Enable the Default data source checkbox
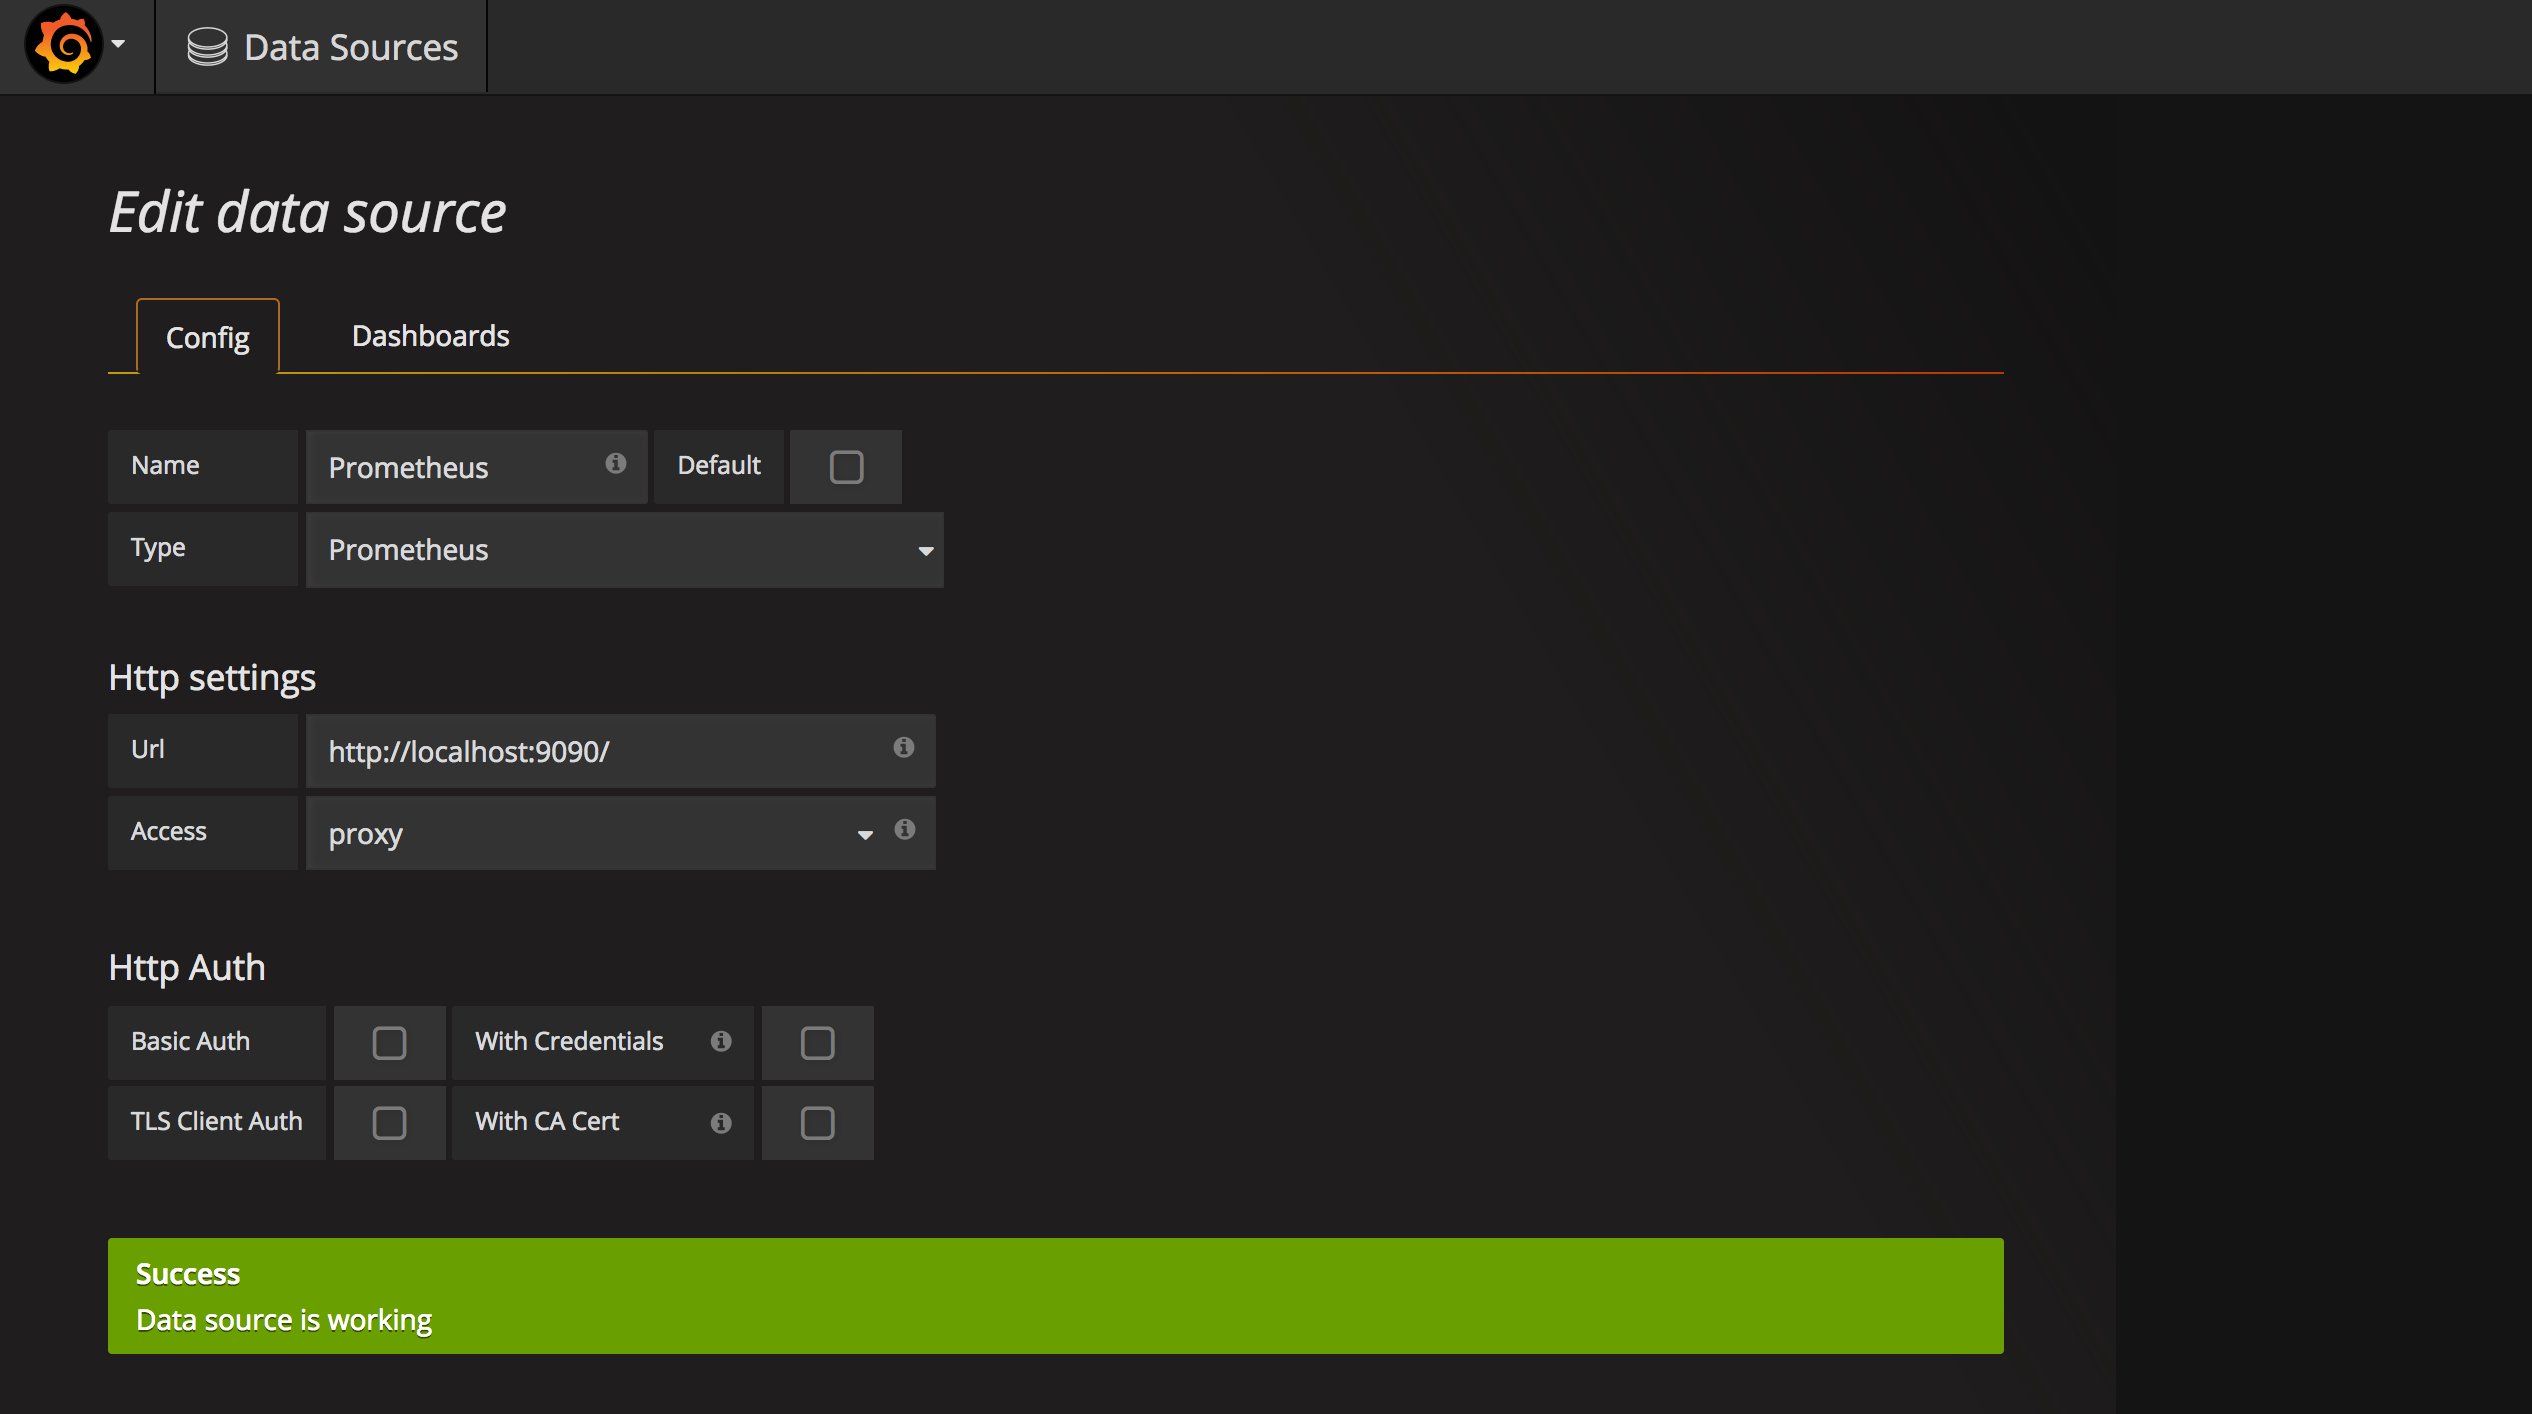 846,467
